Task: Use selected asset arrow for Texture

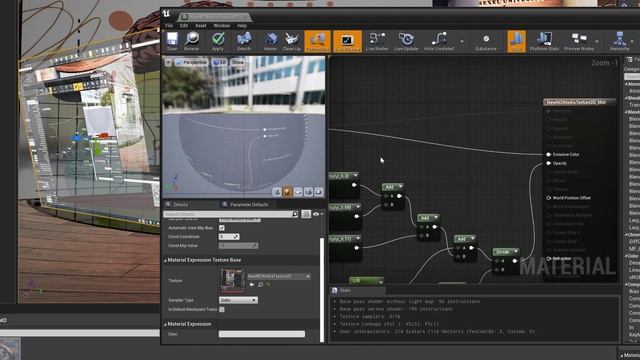Action: tap(252, 284)
